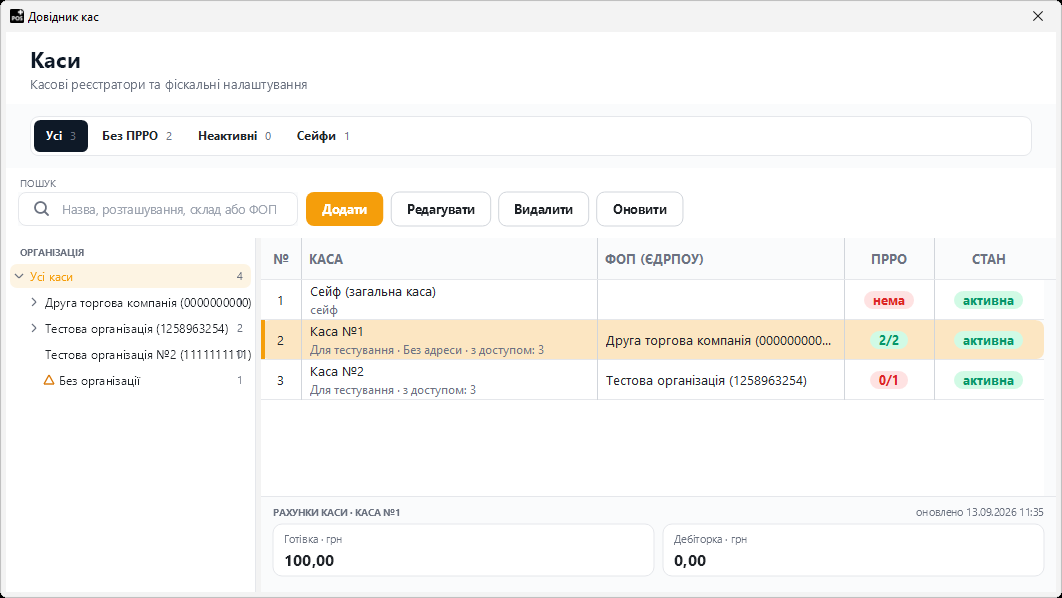Click the 2/2 ПРРО badge
This screenshot has width=1062, height=598.
pyautogui.click(x=889, y=340)
